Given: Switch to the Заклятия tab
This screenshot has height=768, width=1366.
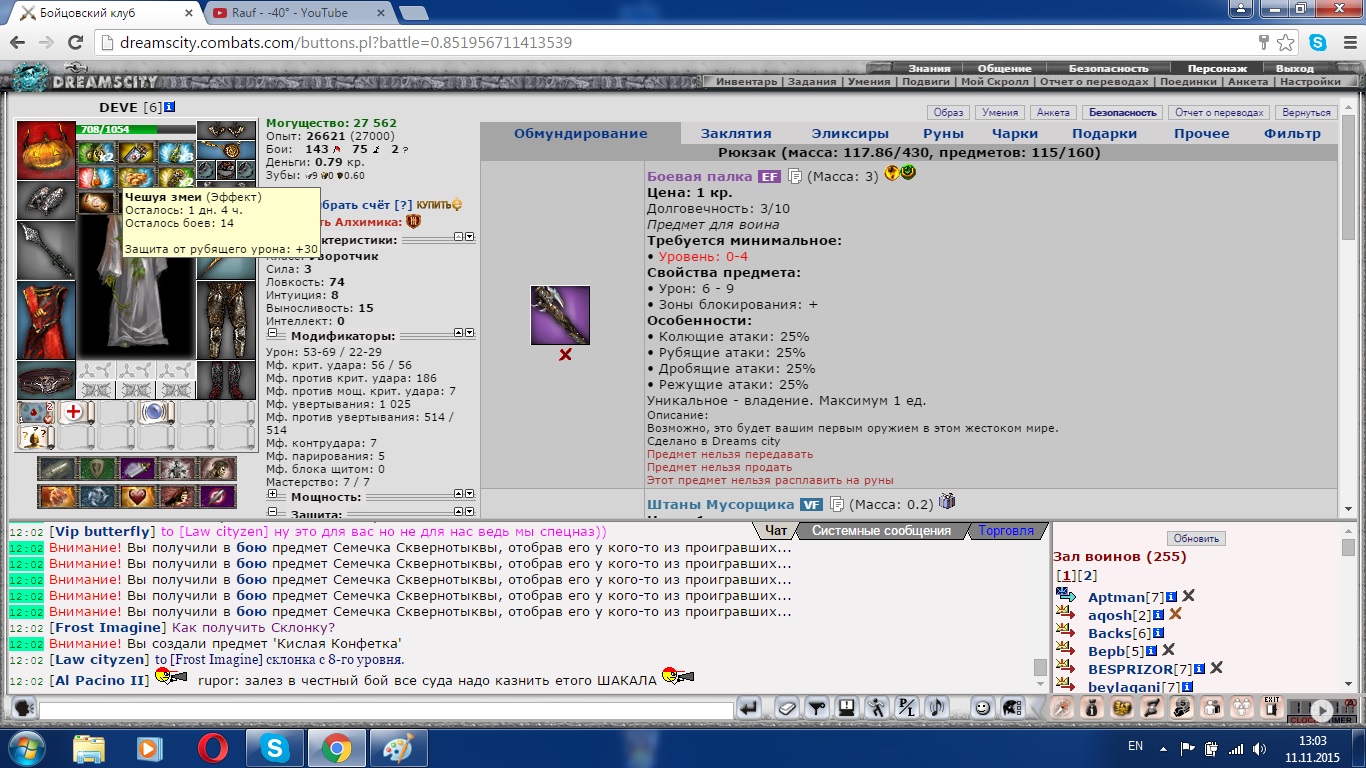Looking at the screenshot, I should pos(736,133).
